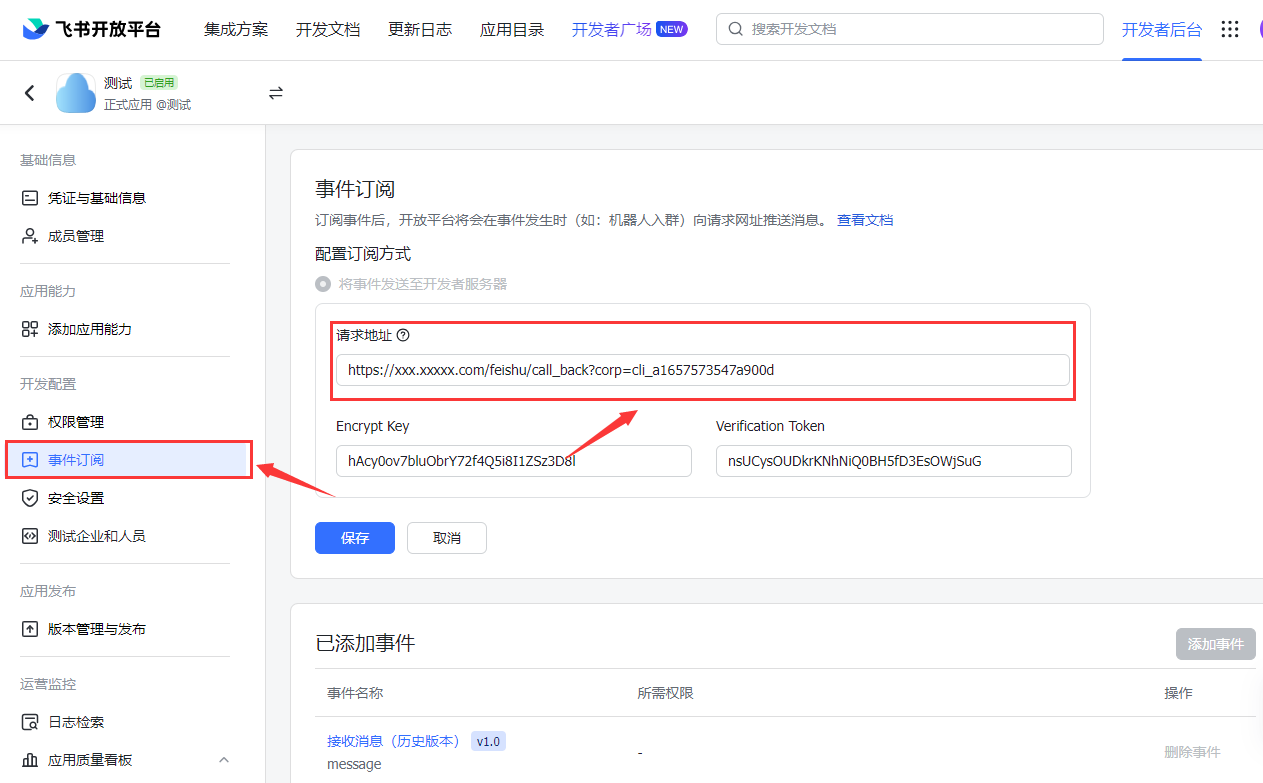Open 凭证与基础信息 in sidebar
The width and height of the screenshot is (1263, 783).
(97, 198)
